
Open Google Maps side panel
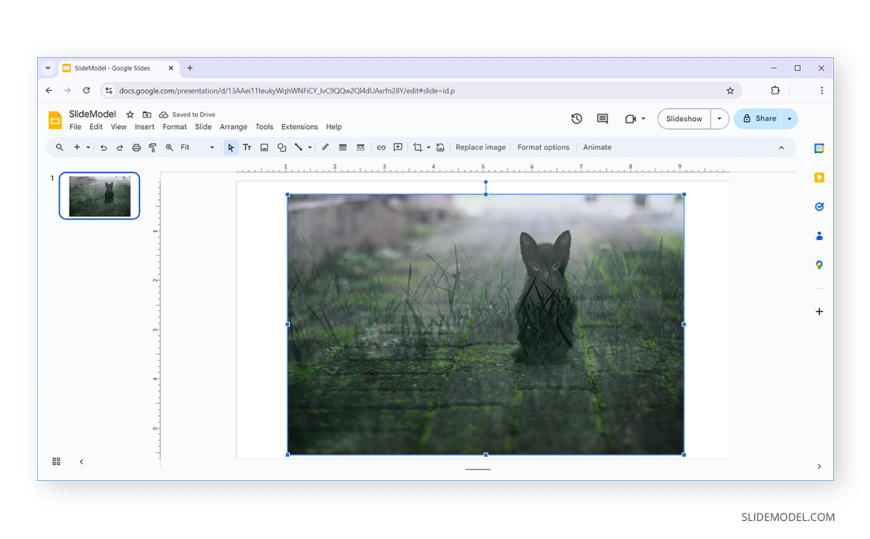[819, 265]
